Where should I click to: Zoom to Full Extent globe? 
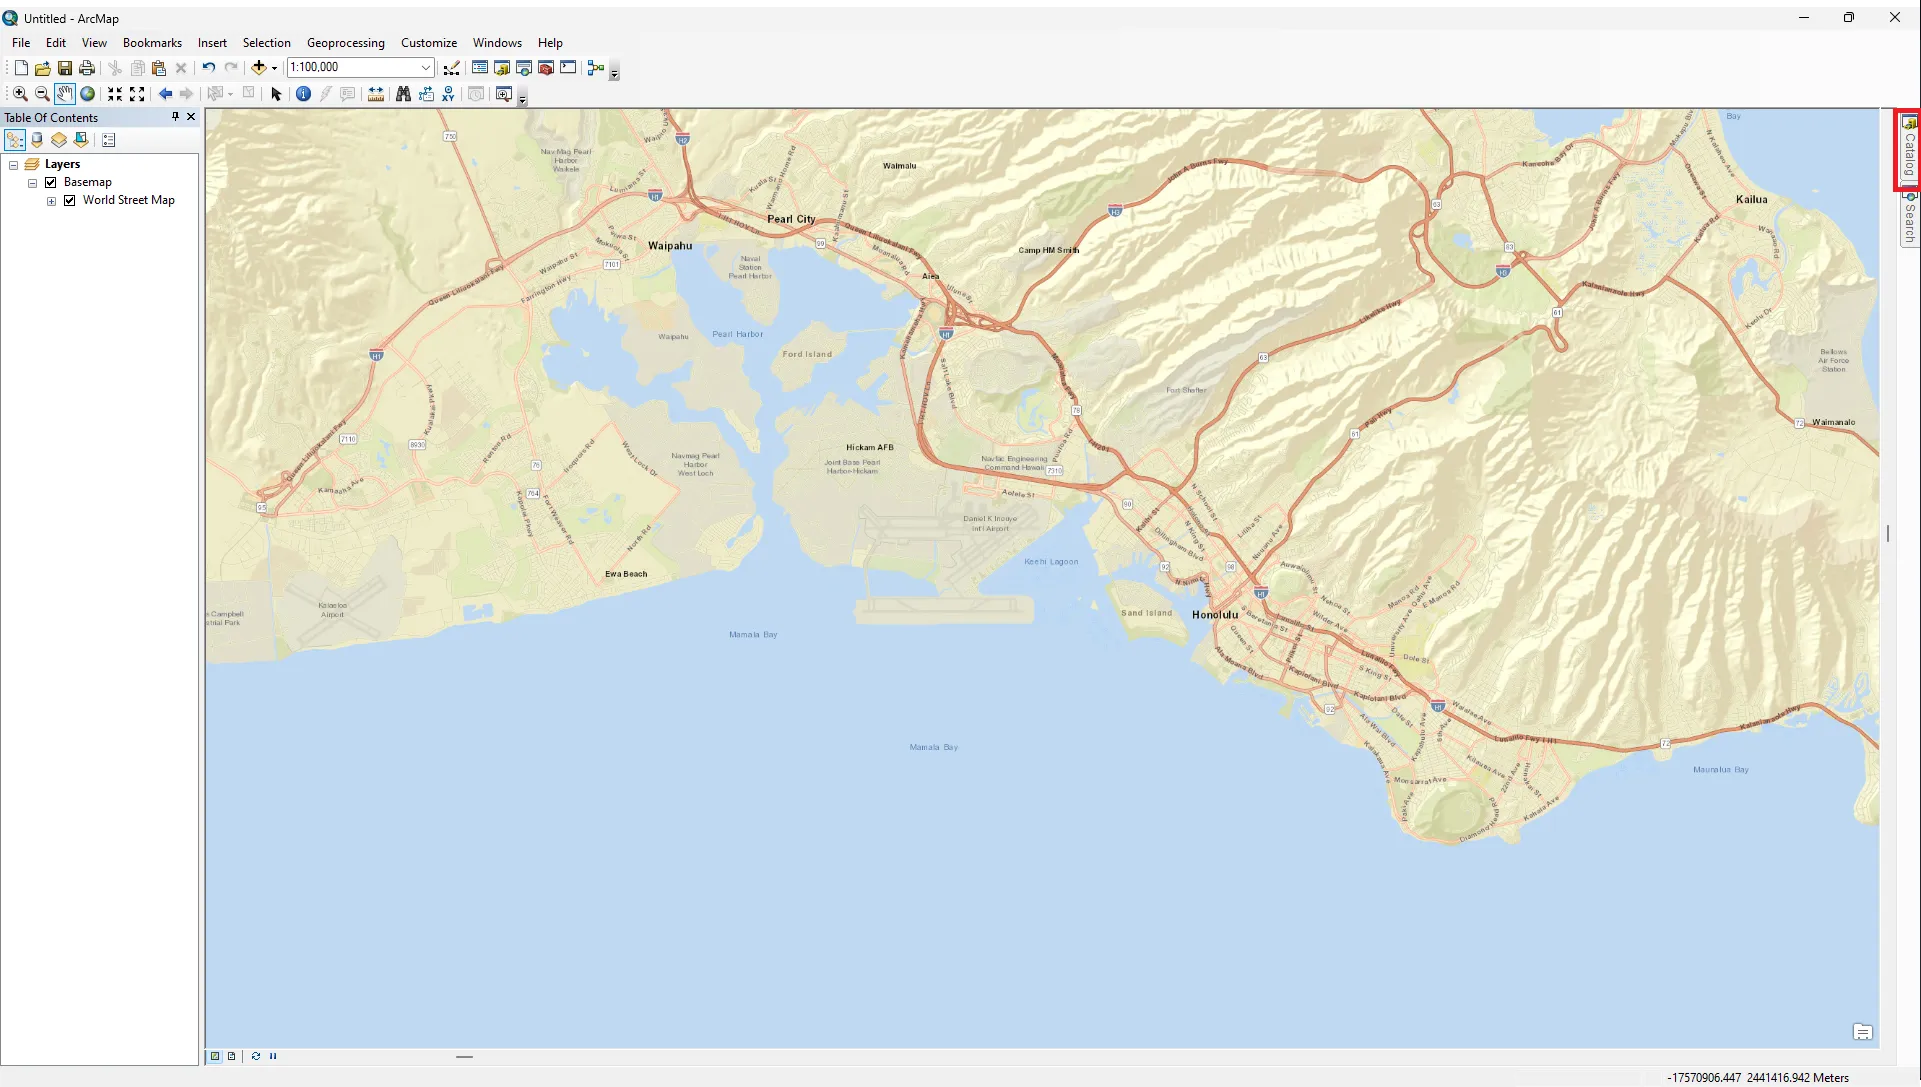pyautogui.click(x=87, y=94)
